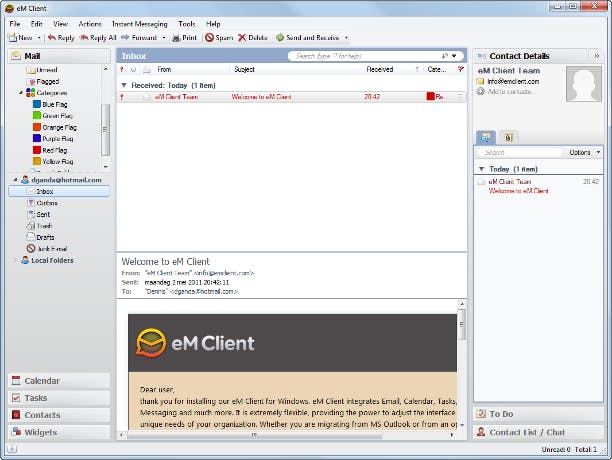Toggle the flag on the eM Client Team message
The image size is (612, 460).
point(461,97)
